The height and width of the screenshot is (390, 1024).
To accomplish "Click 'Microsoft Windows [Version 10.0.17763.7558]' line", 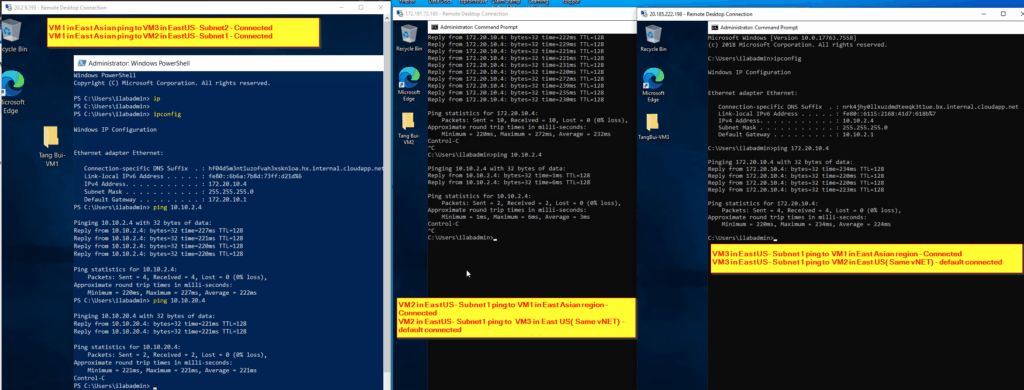I will pyautogui.click(x=782, y=38).
